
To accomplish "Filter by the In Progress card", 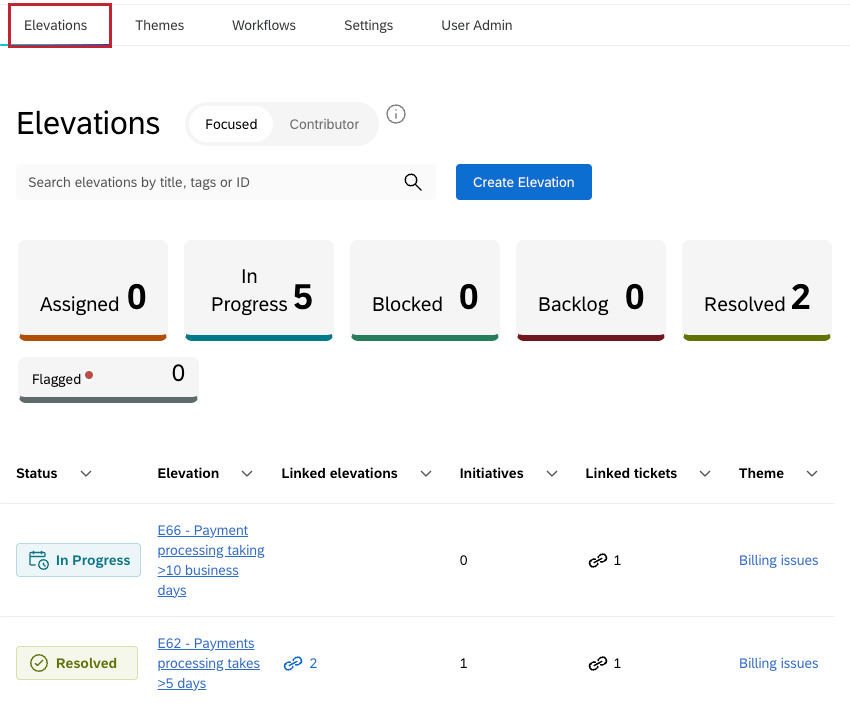I will point(258,290).
